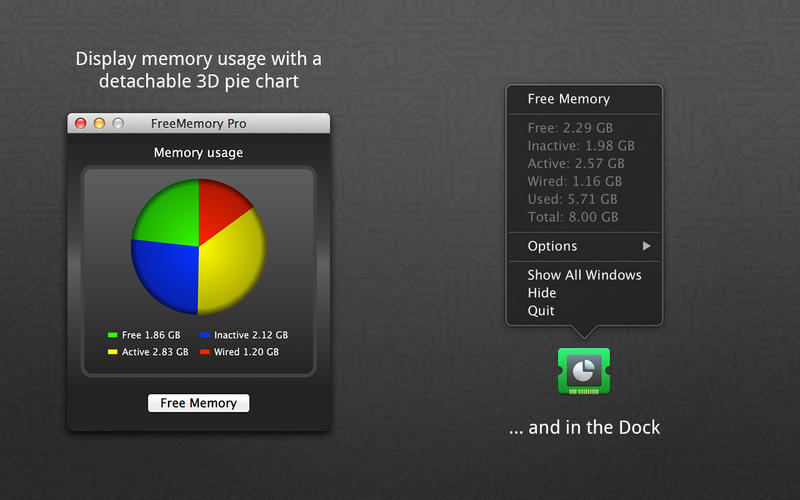
Task: Click the yellow Active legend swatch
Action: 113,352
